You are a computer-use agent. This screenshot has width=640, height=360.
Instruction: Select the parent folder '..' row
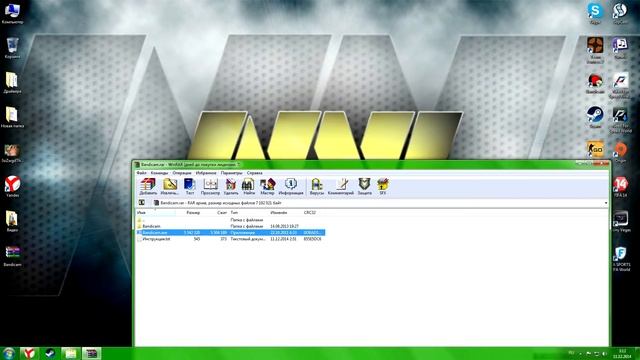pos(231,220)
